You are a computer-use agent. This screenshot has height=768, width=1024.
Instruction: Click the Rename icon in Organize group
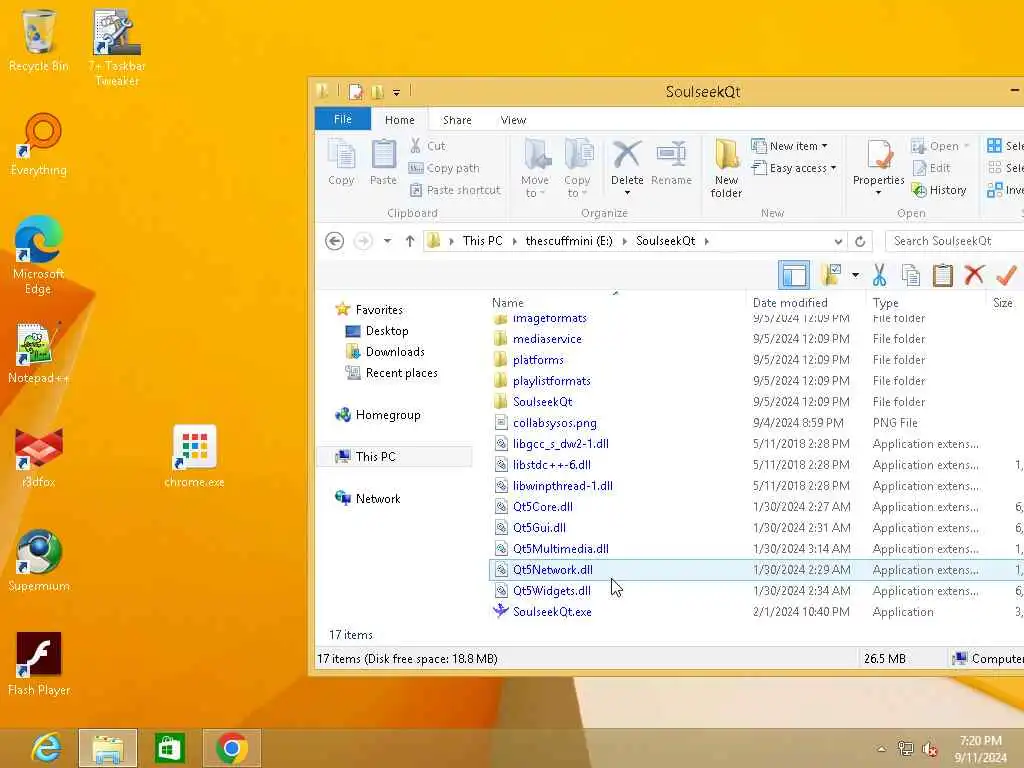[671, 155]
